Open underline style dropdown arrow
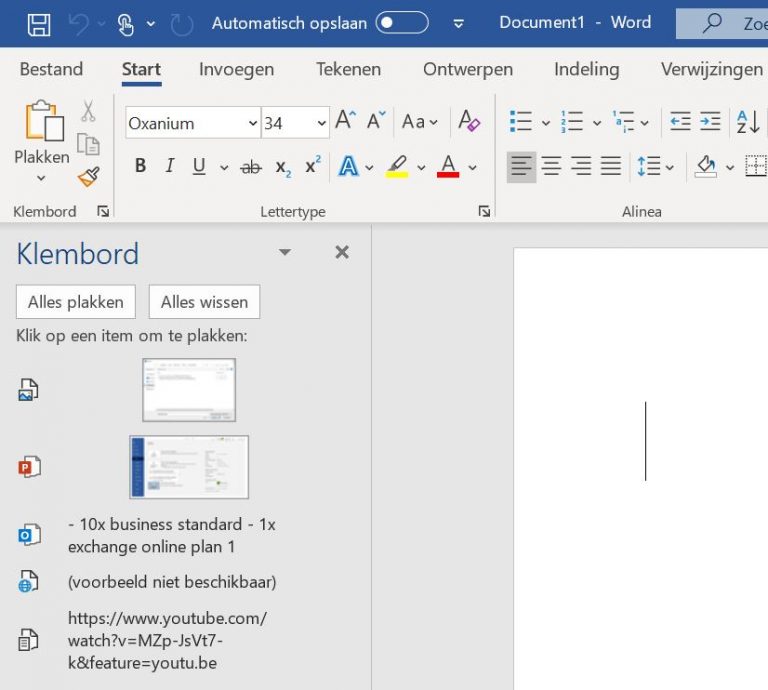Image resolution: width=768 pixels, height=690 pixels. (x=224, y=168)
